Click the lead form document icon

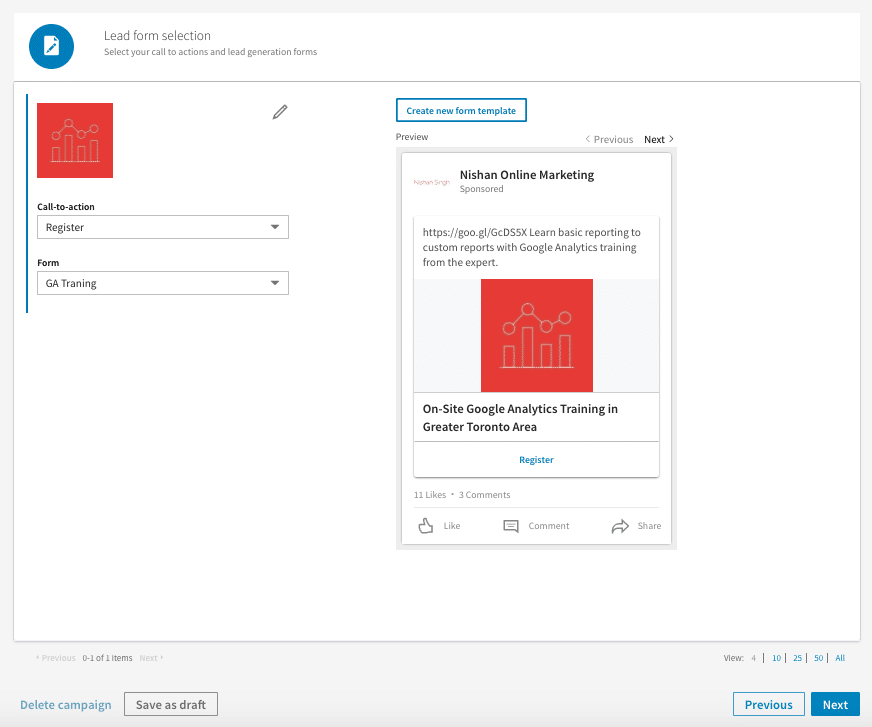point(52,46)
